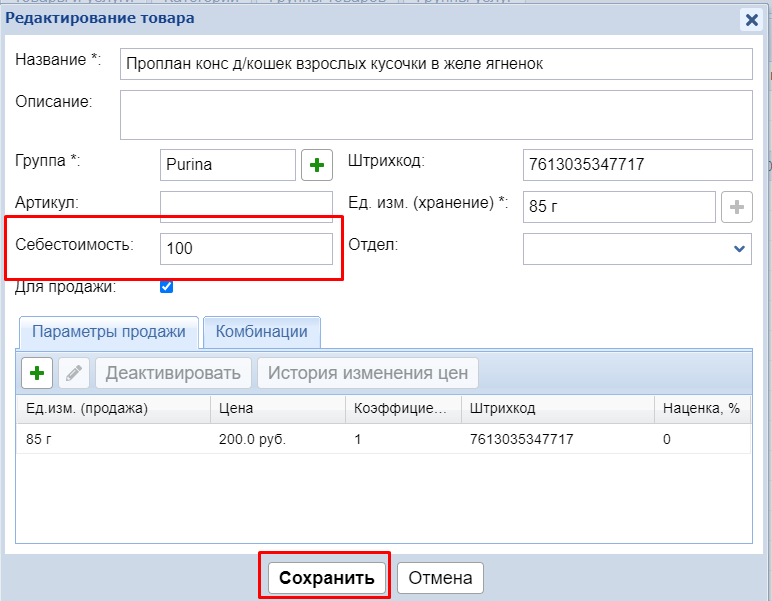The width and height of the screenshot is (772, 601).
Task: Switch to the Комбинации tab
Action: 262,332
